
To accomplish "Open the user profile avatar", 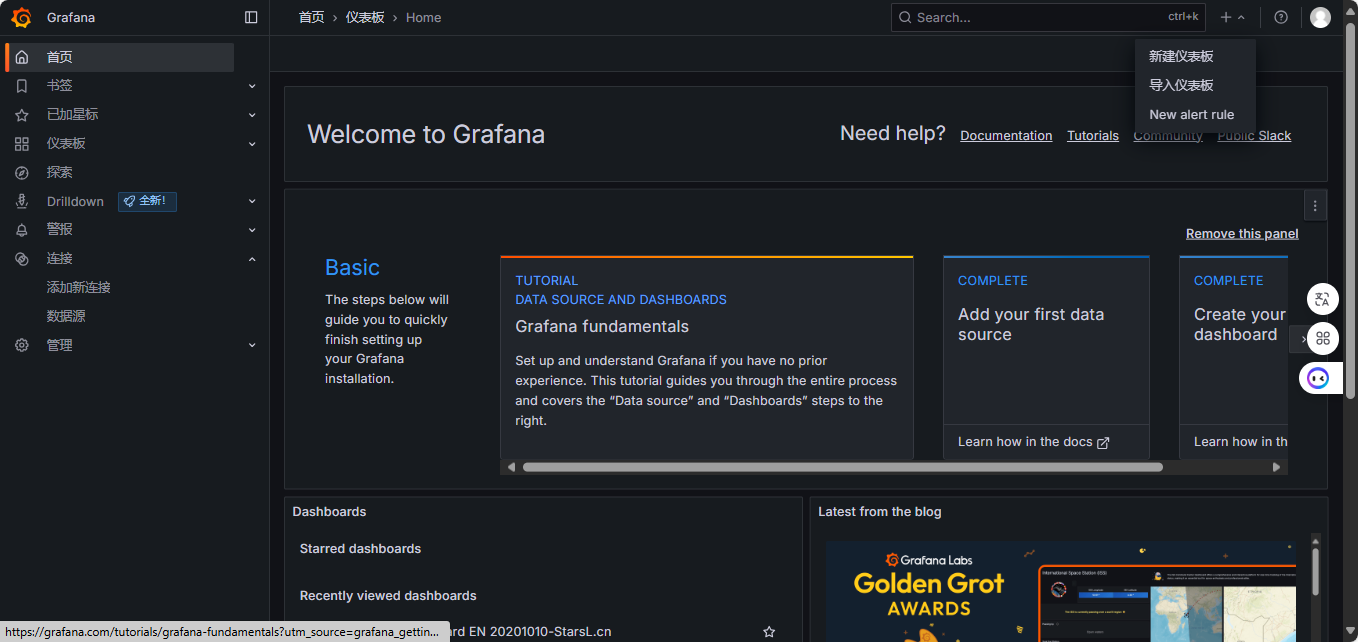I will pyautogui.click(x=1320, y=17).
